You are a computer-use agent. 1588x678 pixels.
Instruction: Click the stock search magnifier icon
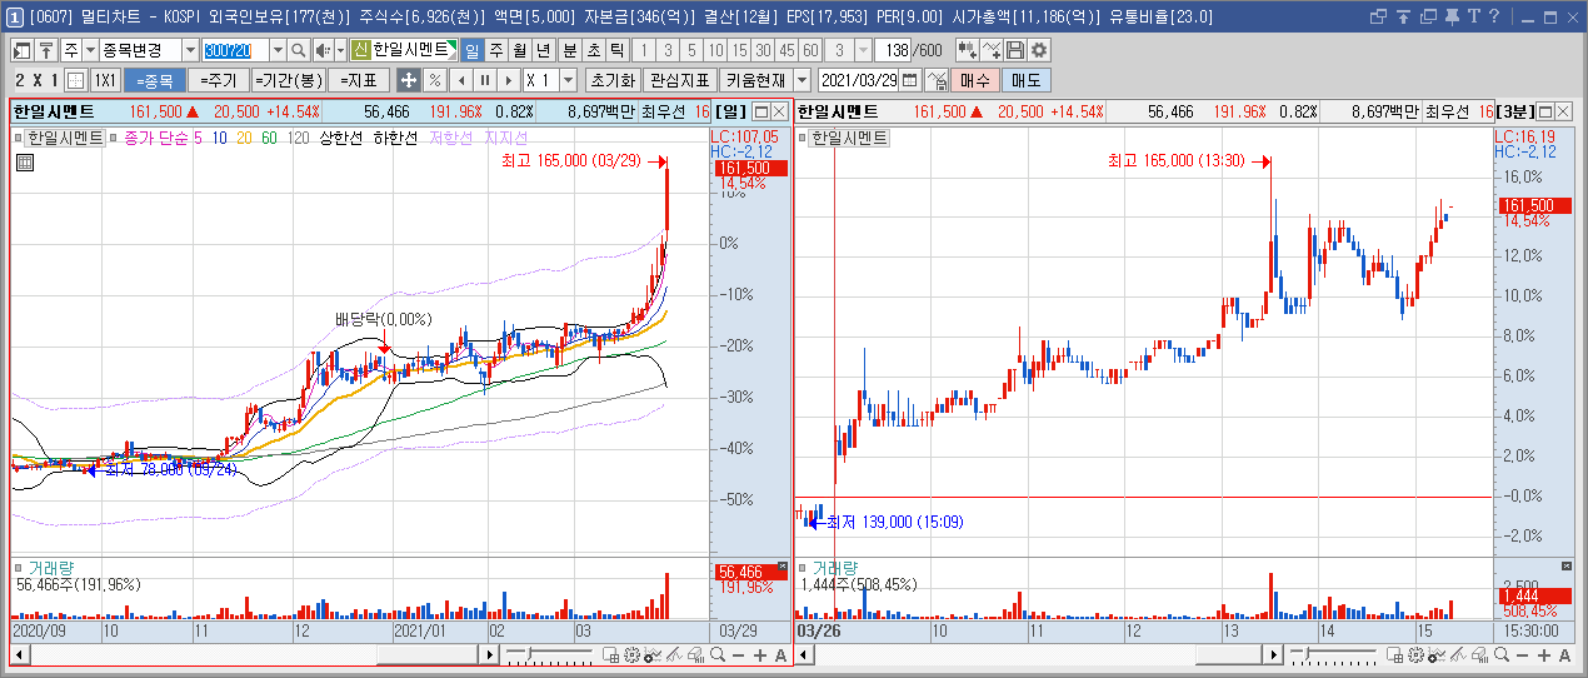click(x=298, y=50)
